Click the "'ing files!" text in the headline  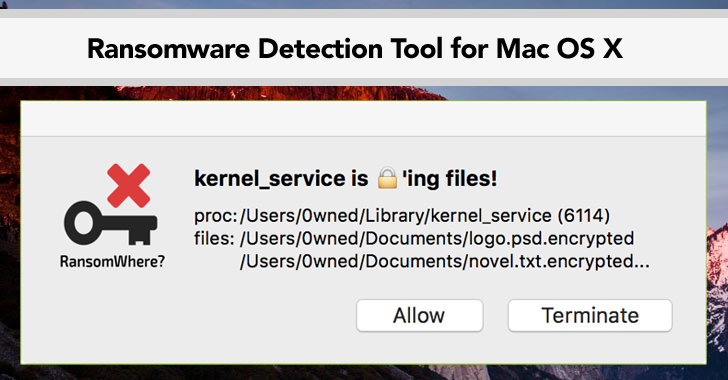pos(449,179)
